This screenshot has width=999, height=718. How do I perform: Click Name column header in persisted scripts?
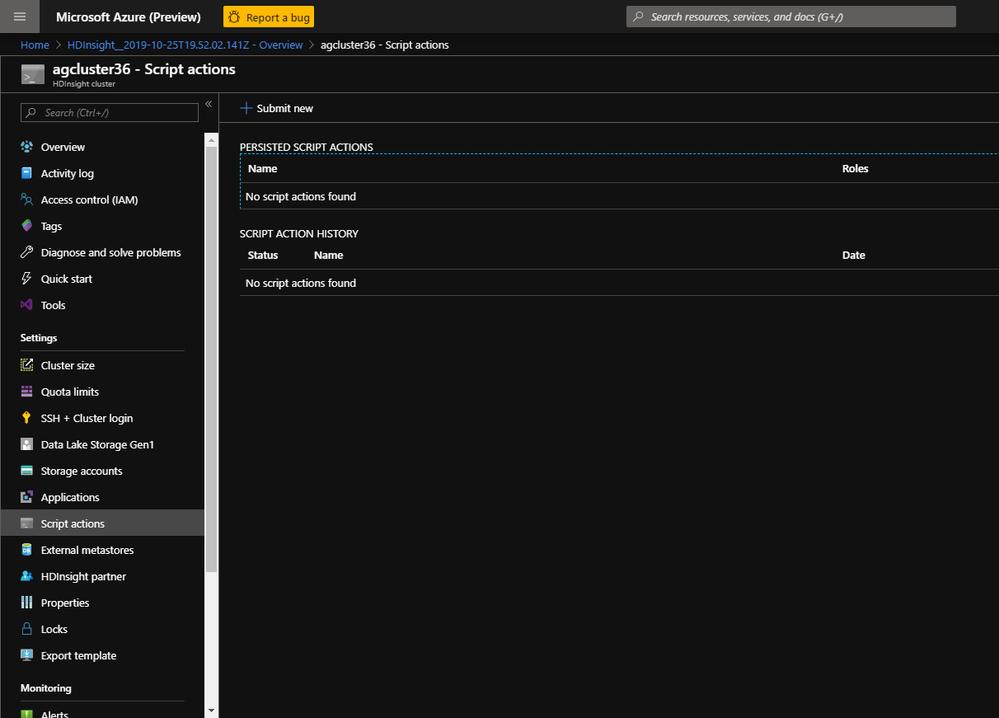point(262,169)
